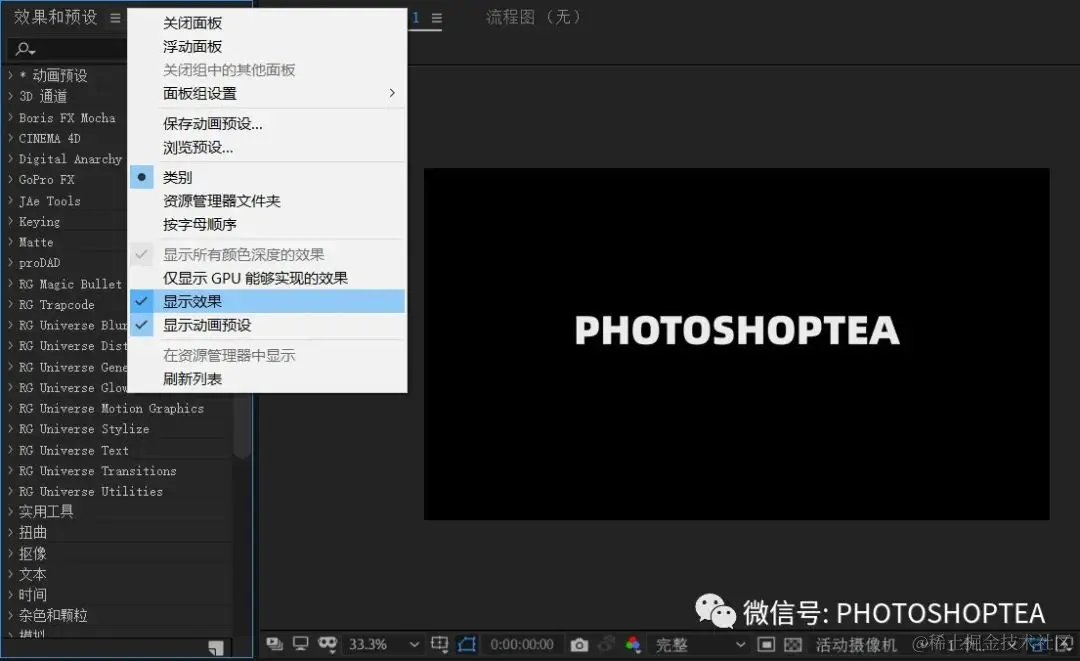Click the effects search input field

69,49
